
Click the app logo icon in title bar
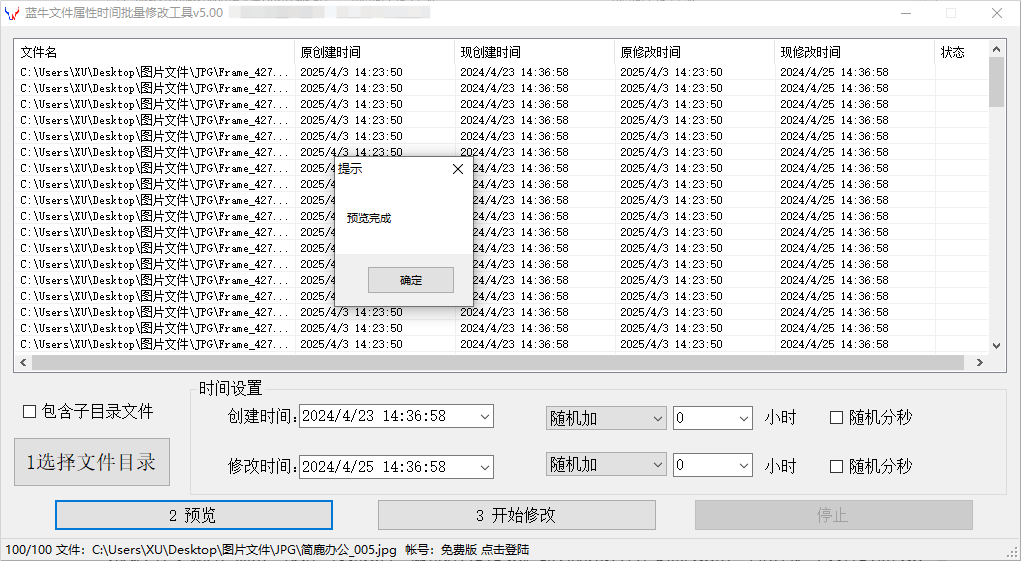(11, 13)
